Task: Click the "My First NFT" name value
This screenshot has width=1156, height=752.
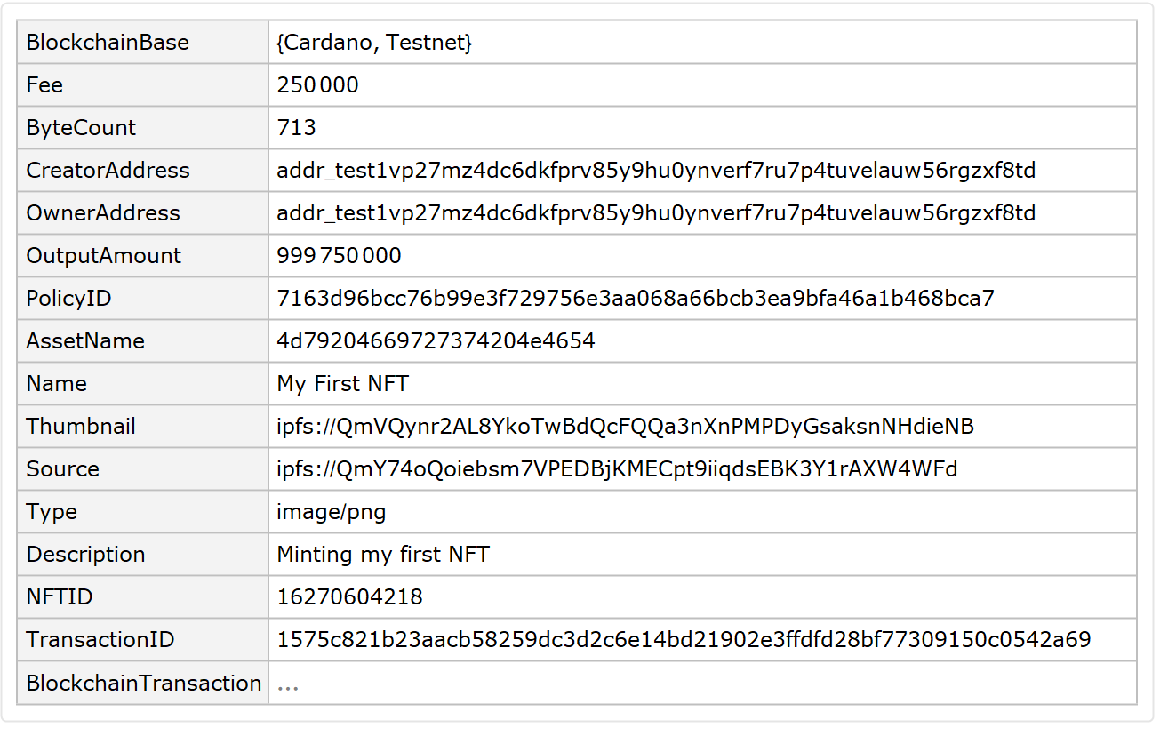Action: point(342,384)
